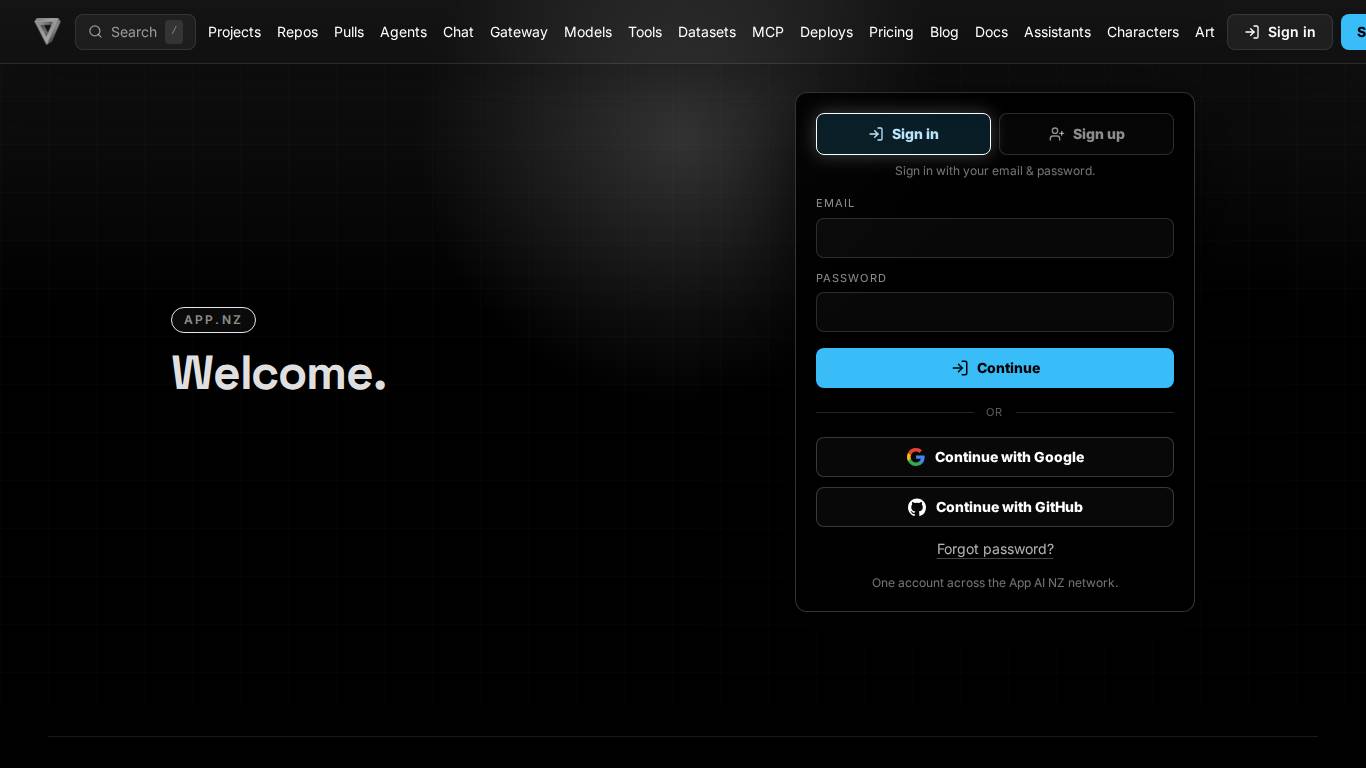This screenshot has height=768, width=1366.
Task: Open the Forgot password? link
Action: [x=995, y=549]
